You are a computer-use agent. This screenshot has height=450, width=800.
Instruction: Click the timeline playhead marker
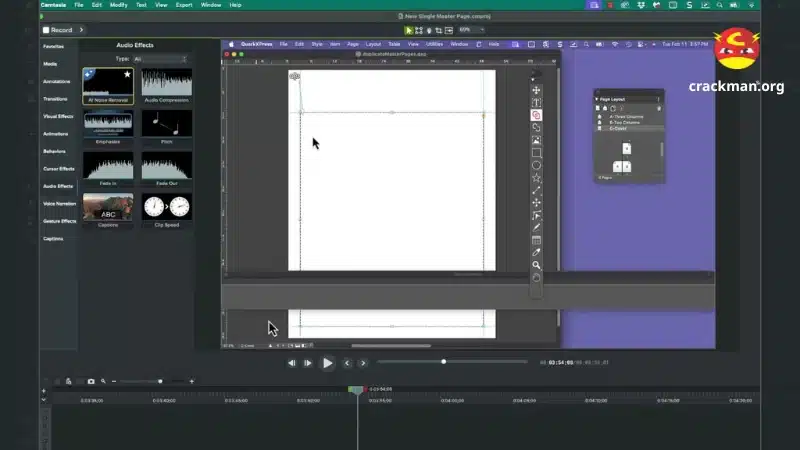point(357,390)
